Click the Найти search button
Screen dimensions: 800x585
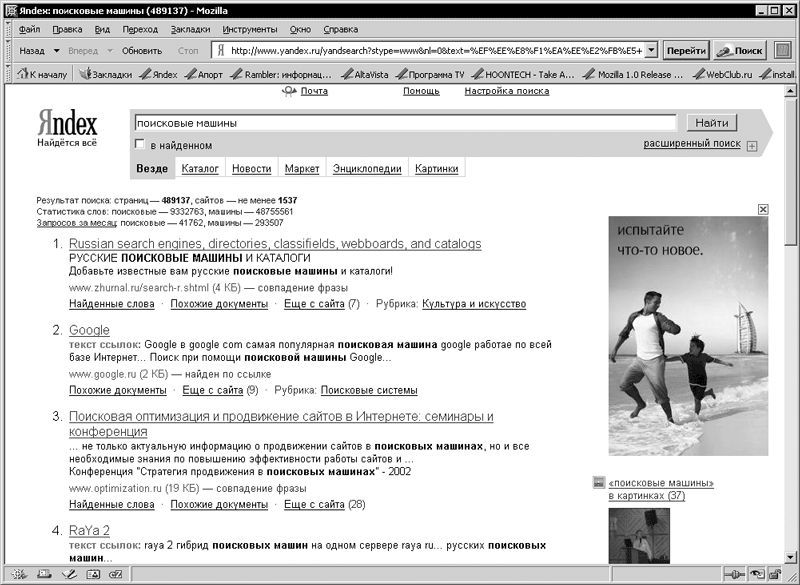(x=712, y=123)
